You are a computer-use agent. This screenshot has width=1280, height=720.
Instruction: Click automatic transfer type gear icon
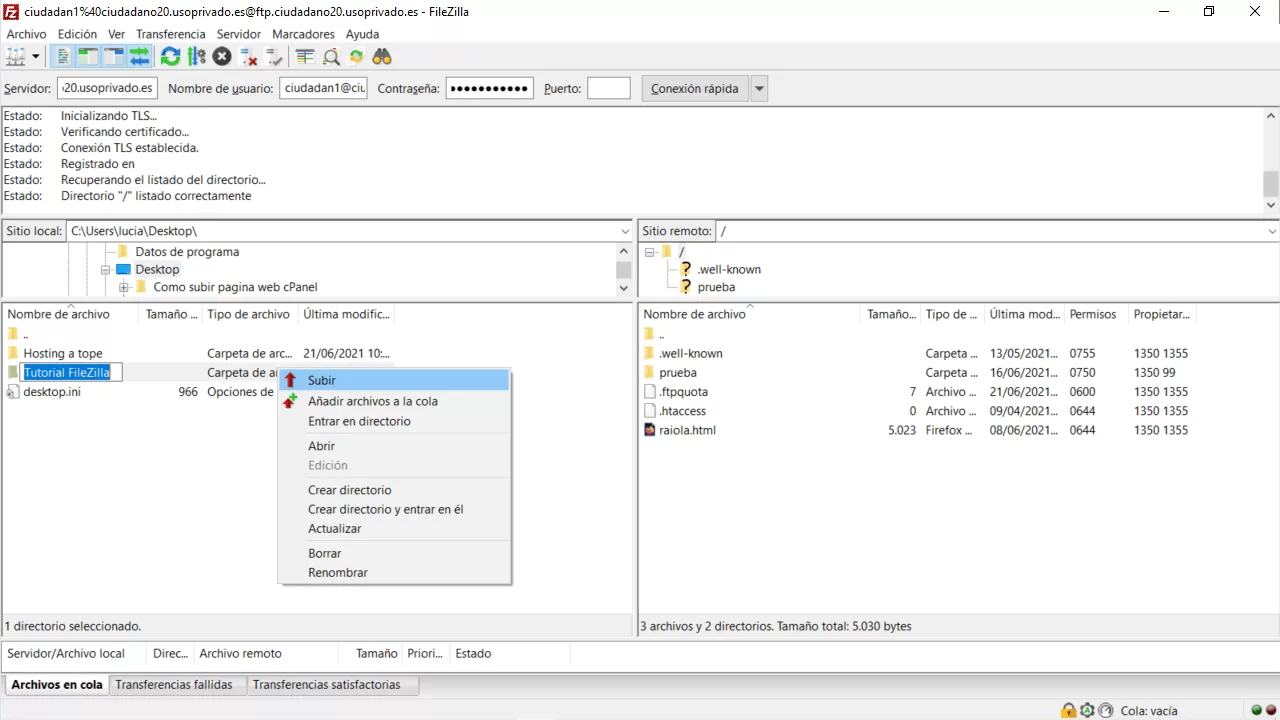pos(1087,710)
